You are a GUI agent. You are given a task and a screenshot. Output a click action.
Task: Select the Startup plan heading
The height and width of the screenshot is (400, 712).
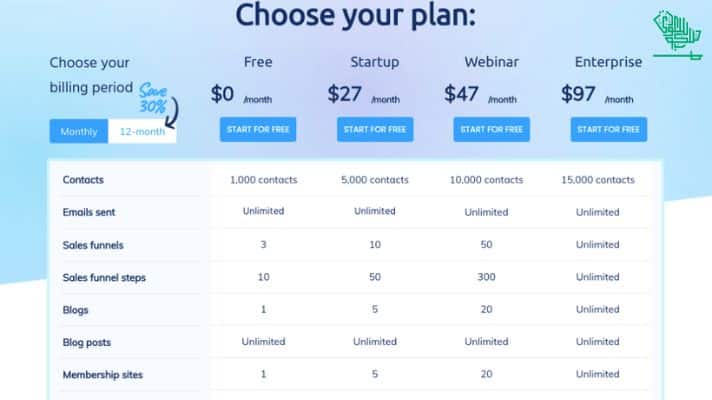375,62
